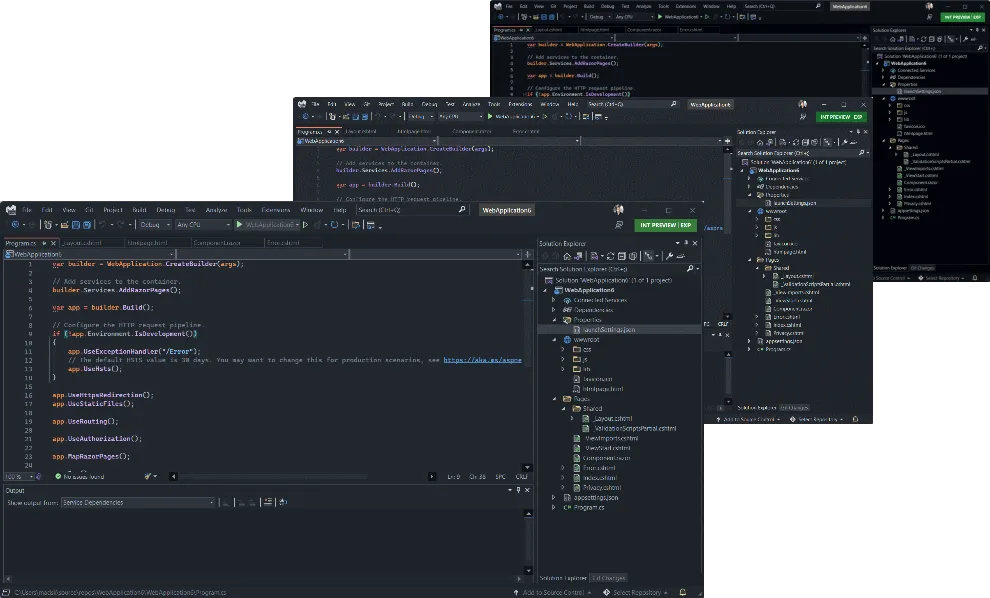Screen dimensions: 990x598
Task: Click the search magnifier icon in front title bar
Action: 462,210
